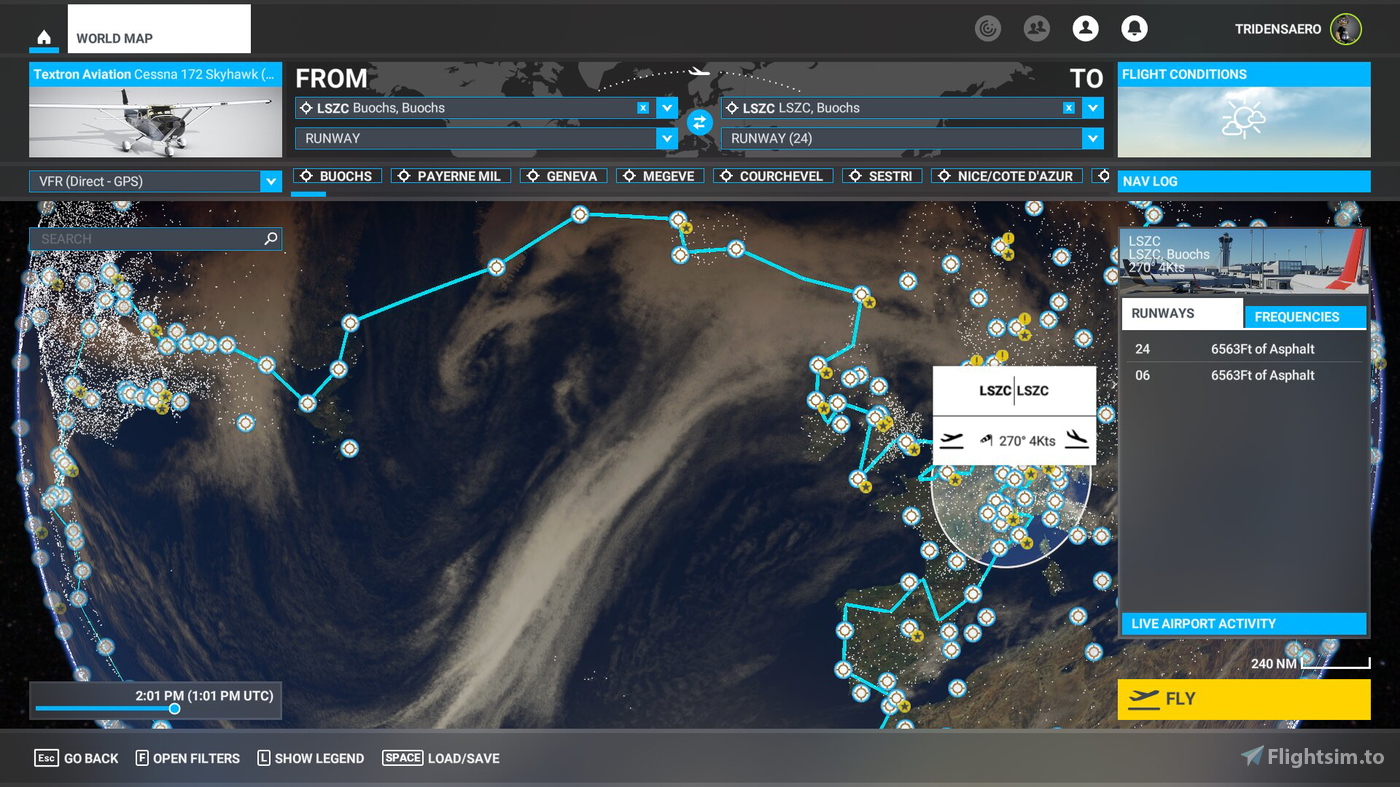This screenshot has width=1400, height=787.
Task: Open the Nav Log
Action: click(x=1243, y=181)
